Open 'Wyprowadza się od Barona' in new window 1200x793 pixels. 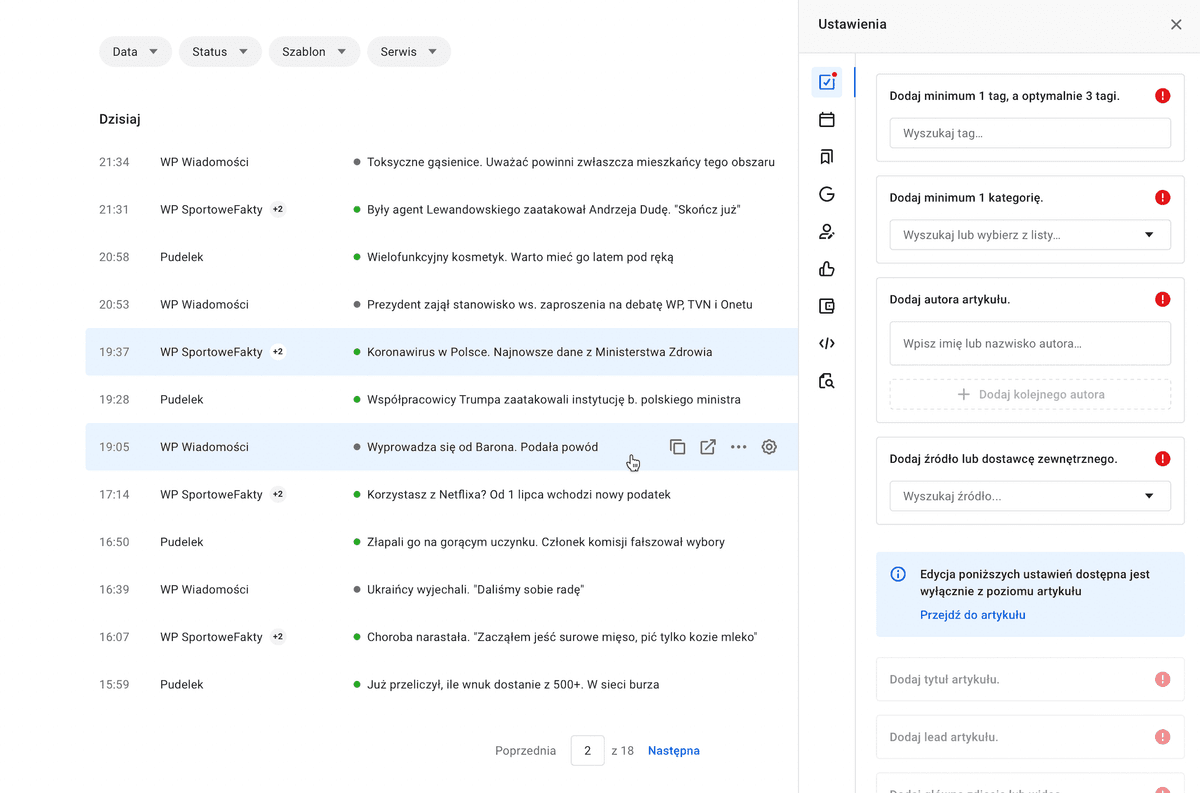click(x=708, y=447)
